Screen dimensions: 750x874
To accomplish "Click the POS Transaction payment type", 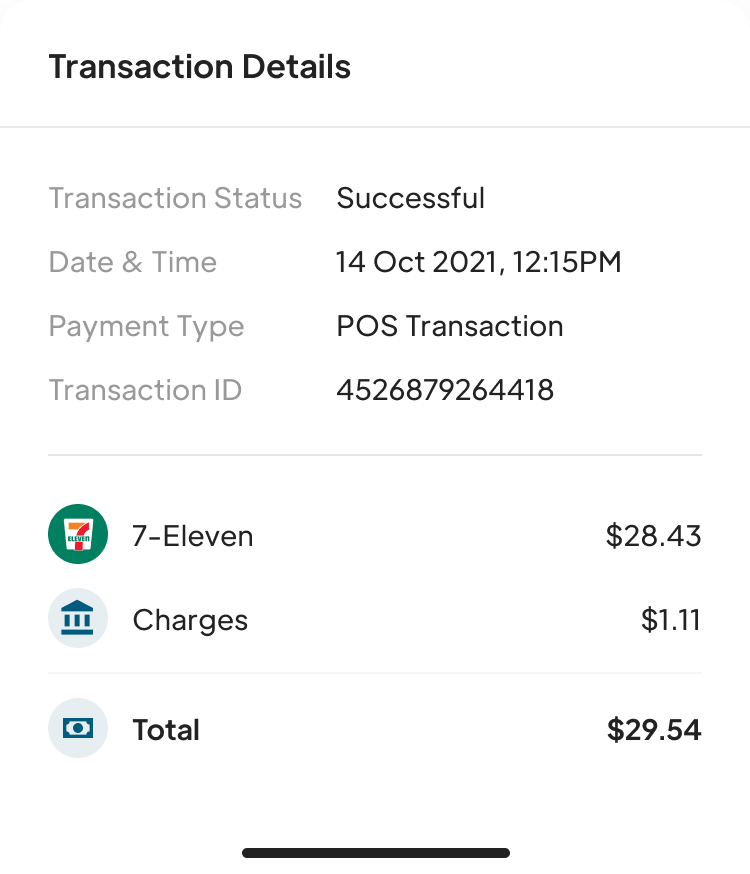I will click(449, 326).
